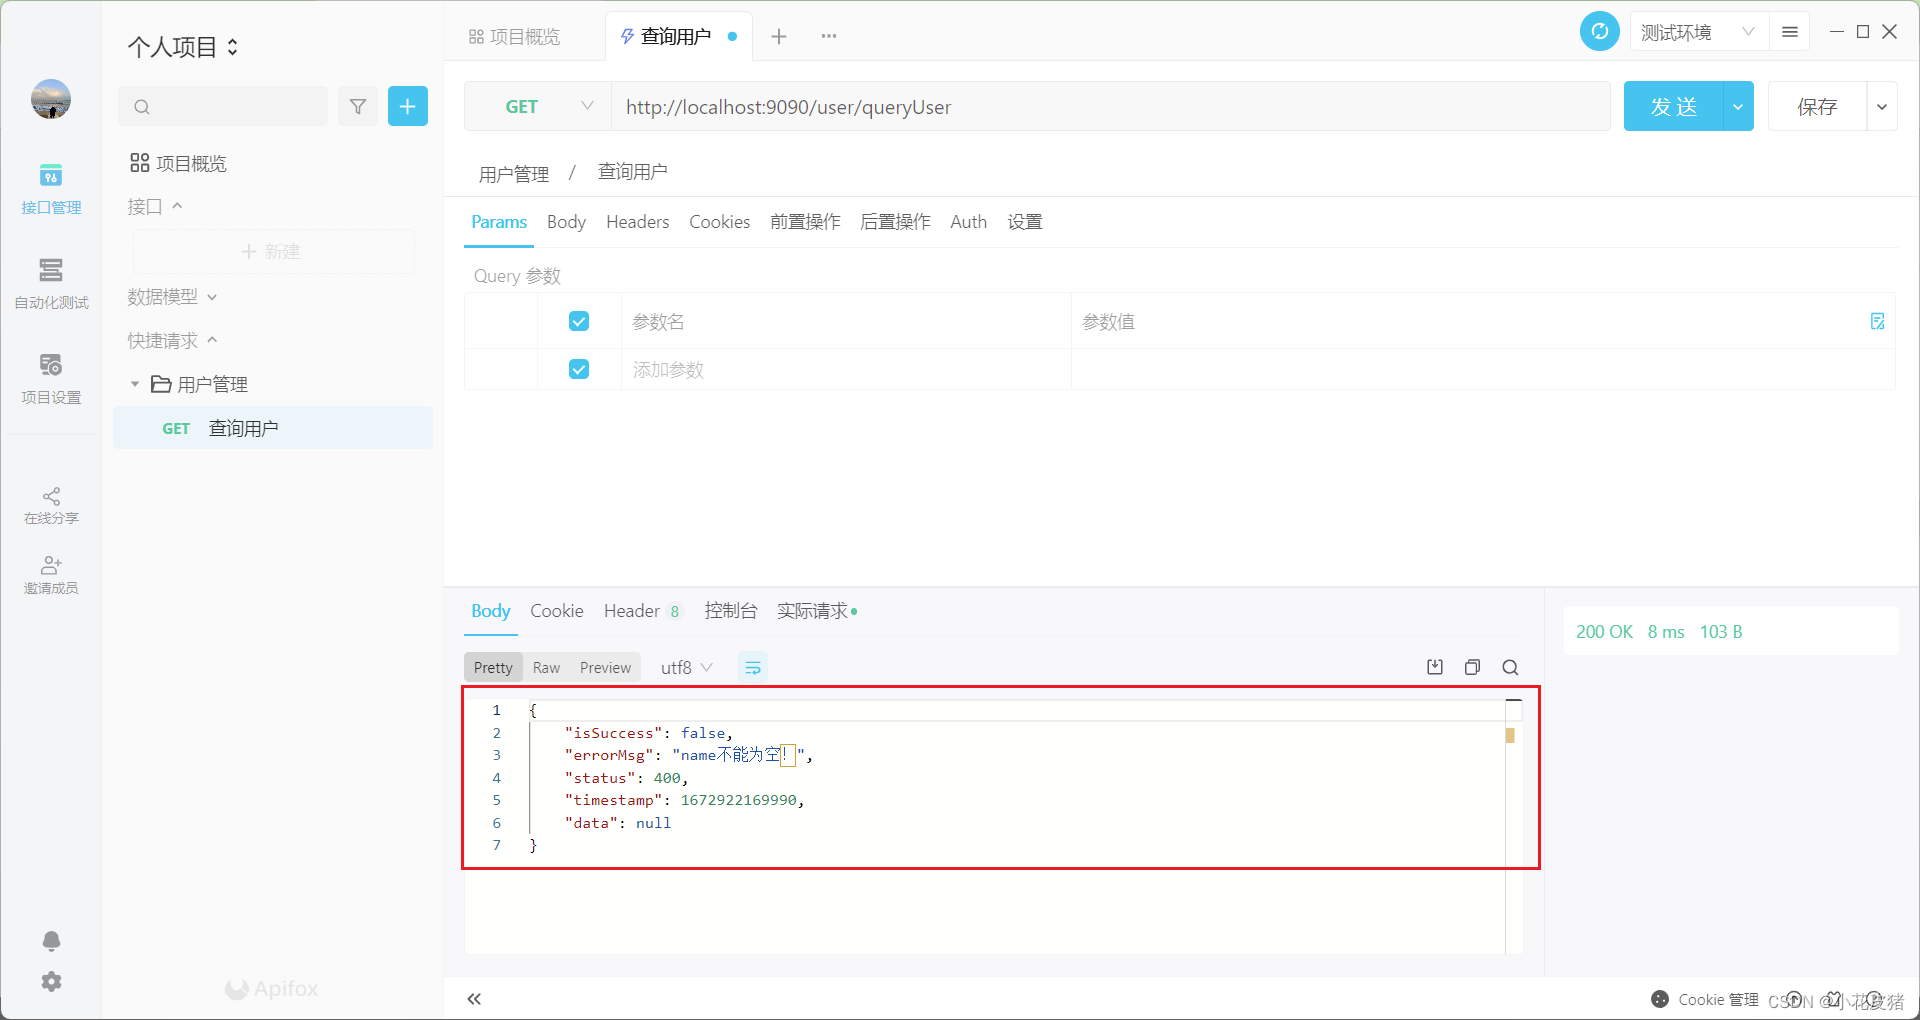
Task: Open the utf8 encoding dropdown
Action: coord(686,667)
